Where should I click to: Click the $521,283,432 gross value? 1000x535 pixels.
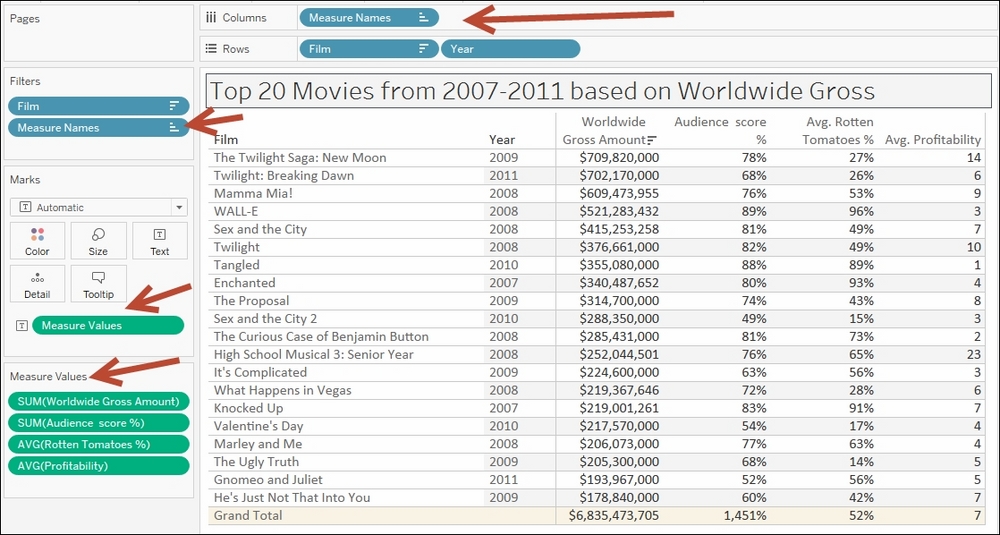coord(619,211)
